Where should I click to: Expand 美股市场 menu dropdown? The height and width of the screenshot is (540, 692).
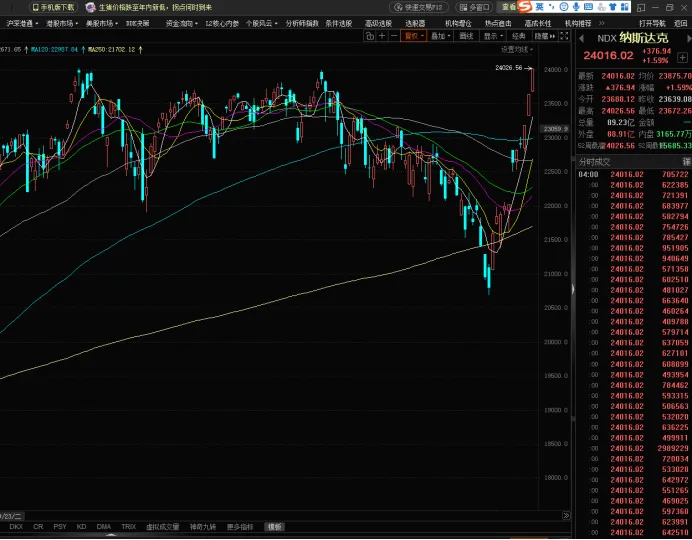coord(102,23)
